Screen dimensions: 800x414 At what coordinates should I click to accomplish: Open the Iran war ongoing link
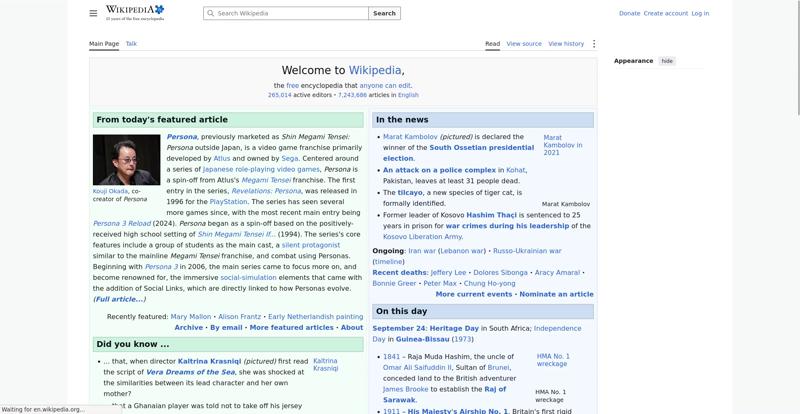click(422, 251)
